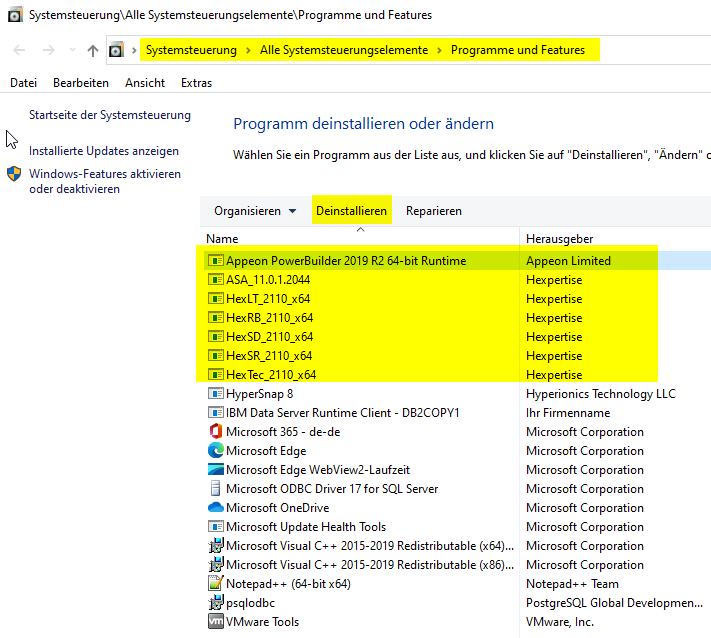Click publisher Notepad++ Team cell

tap(572, 584)
